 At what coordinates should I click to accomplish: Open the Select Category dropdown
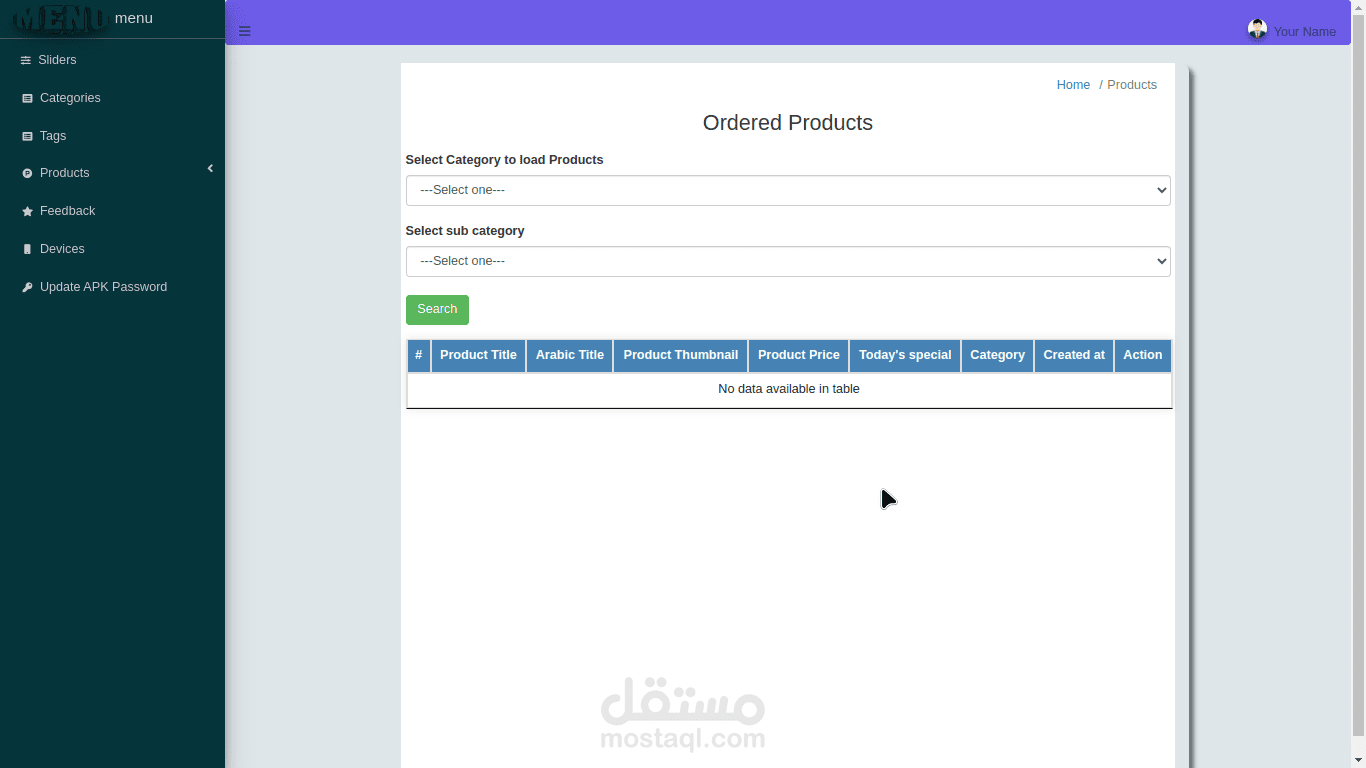pos(787,190)
